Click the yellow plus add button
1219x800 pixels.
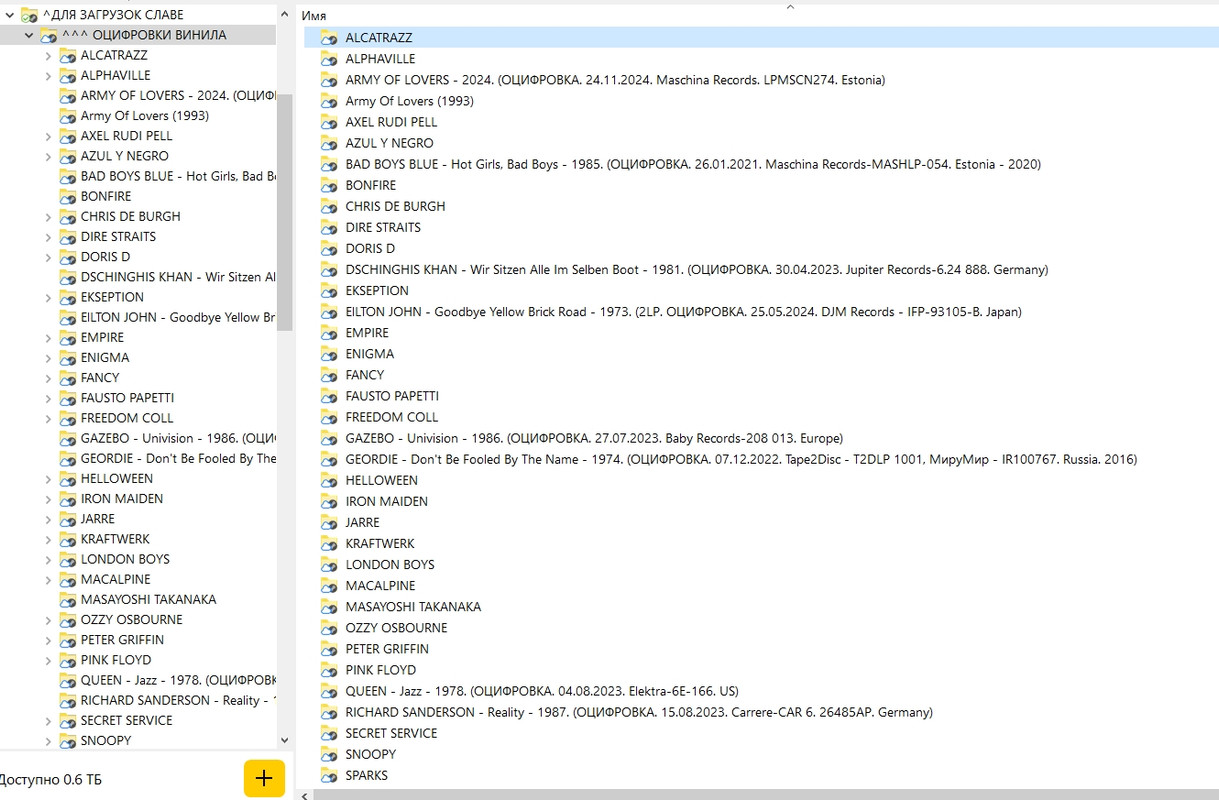(264, 778)
